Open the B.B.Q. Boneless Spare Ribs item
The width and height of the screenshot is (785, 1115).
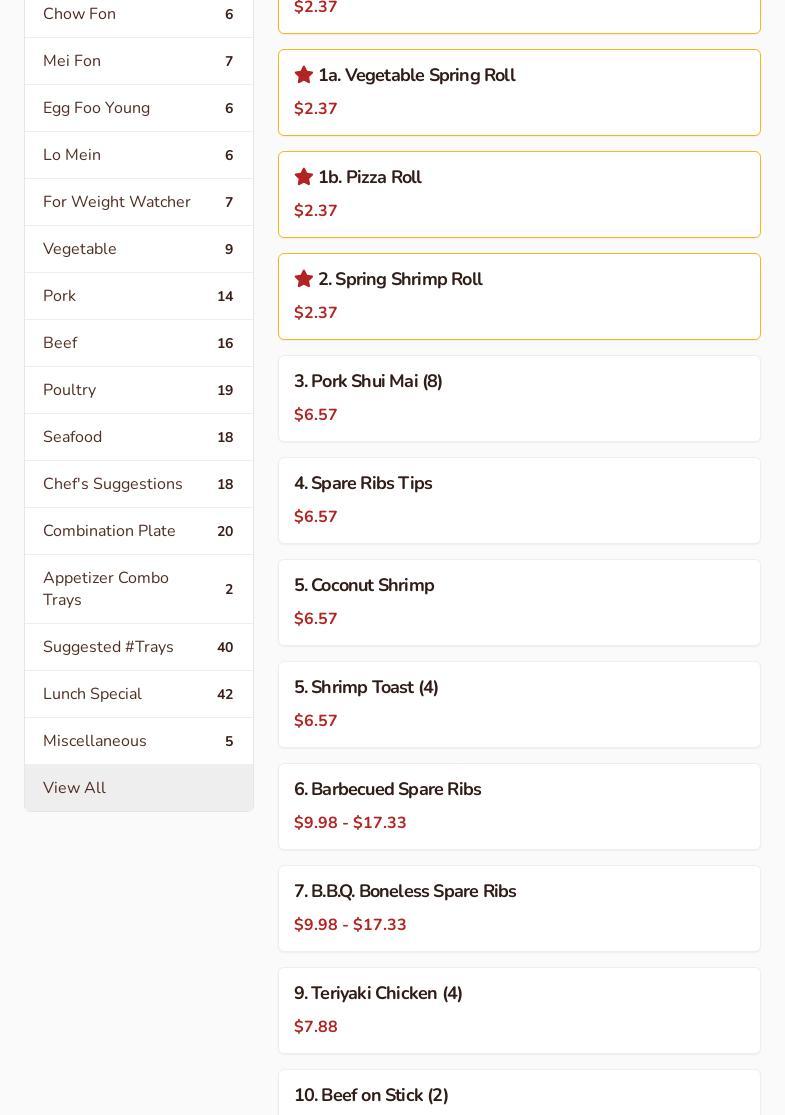[x=519, y=908]
